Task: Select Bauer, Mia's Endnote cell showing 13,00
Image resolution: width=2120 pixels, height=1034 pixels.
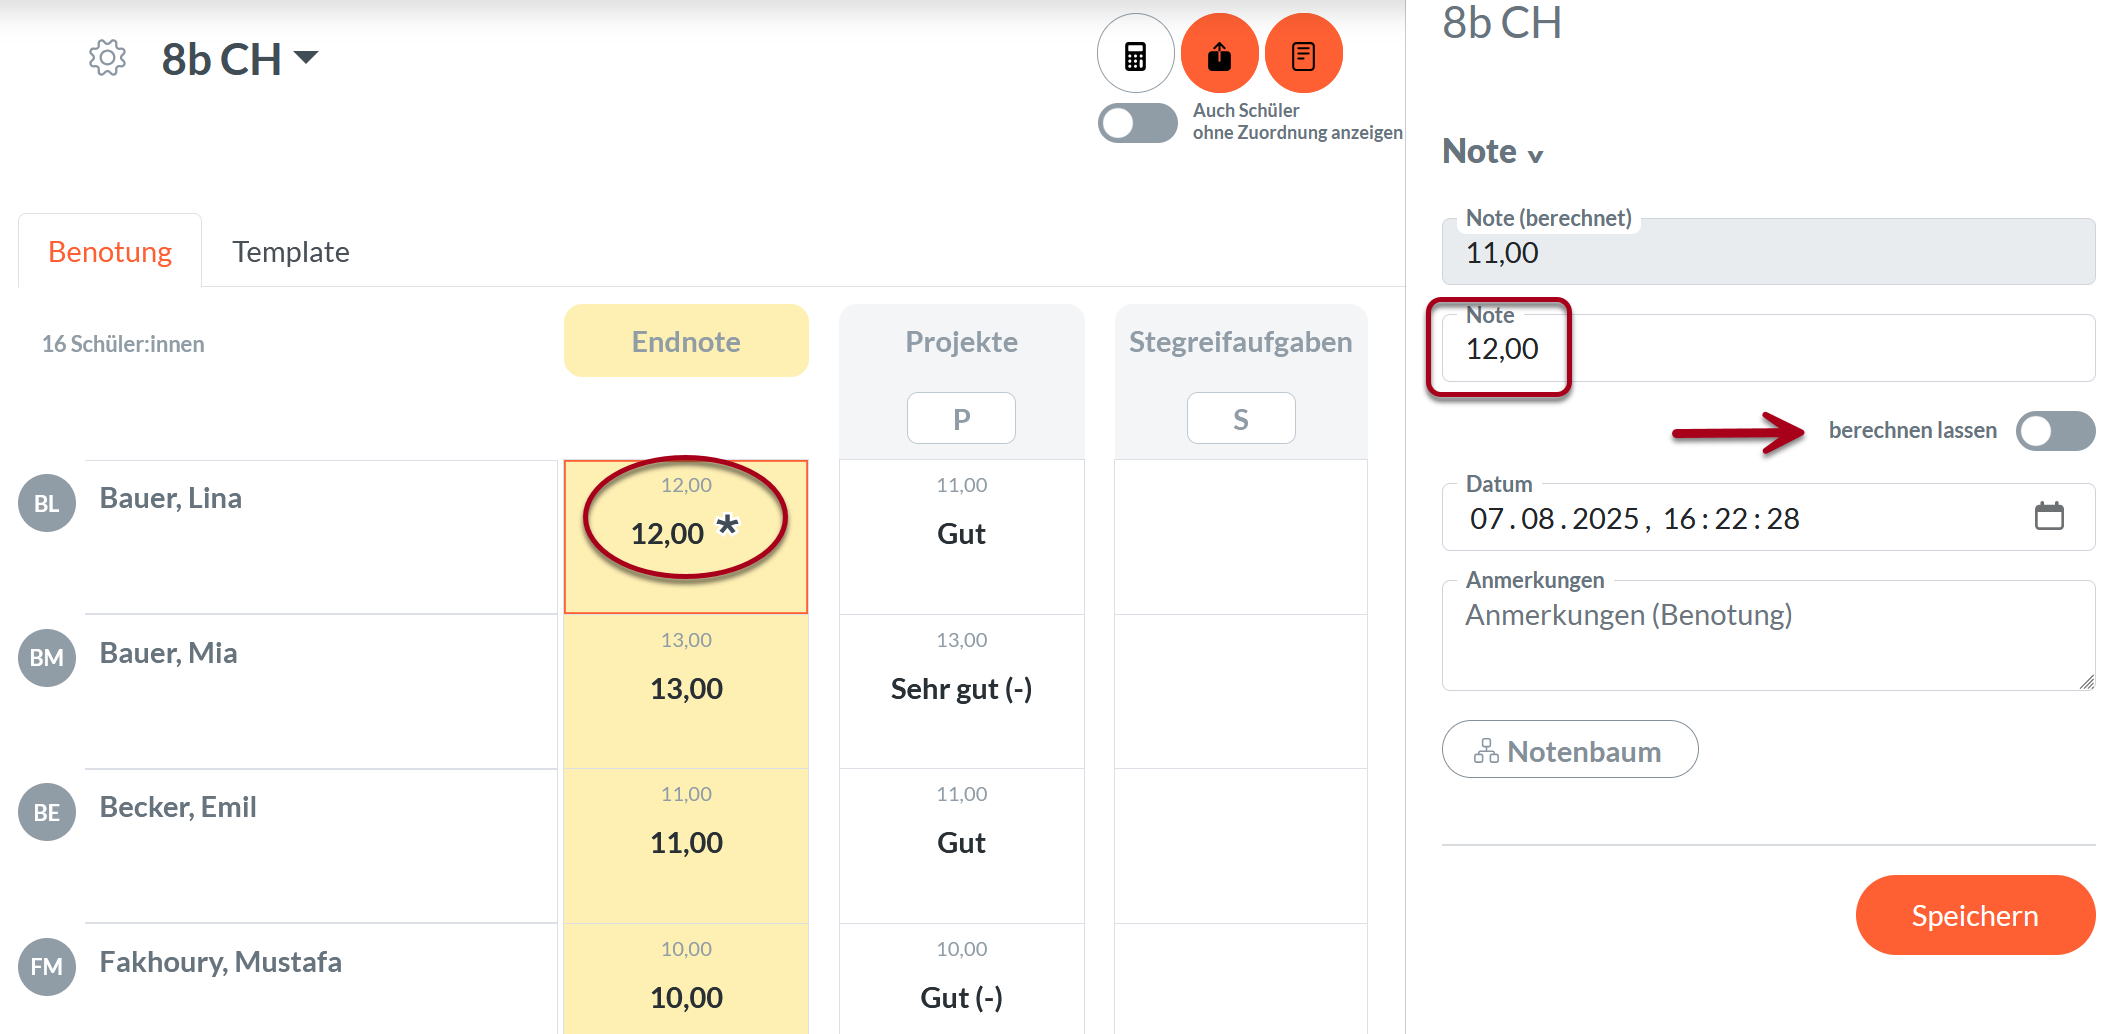Action: click(x=686, y=688)
